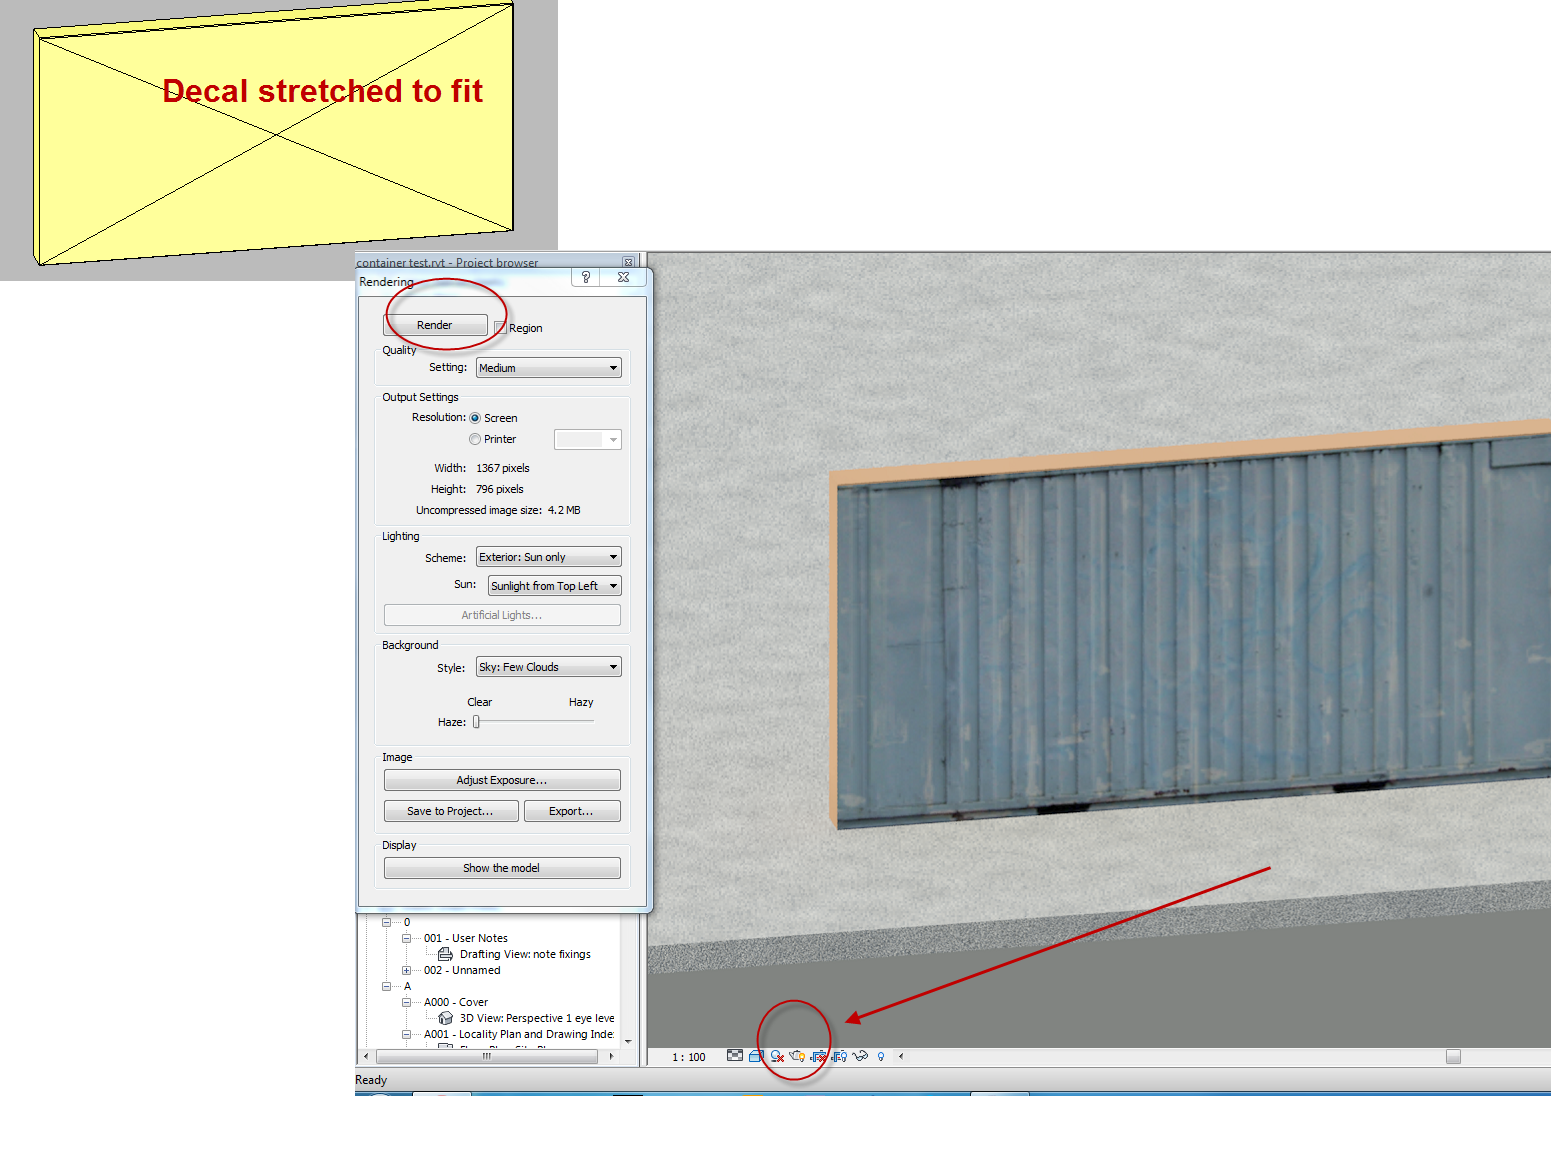The width and height of the screenshot is (1567, 1164).
Task: Click the 3D View house icon
Action: coord(446,1018)
